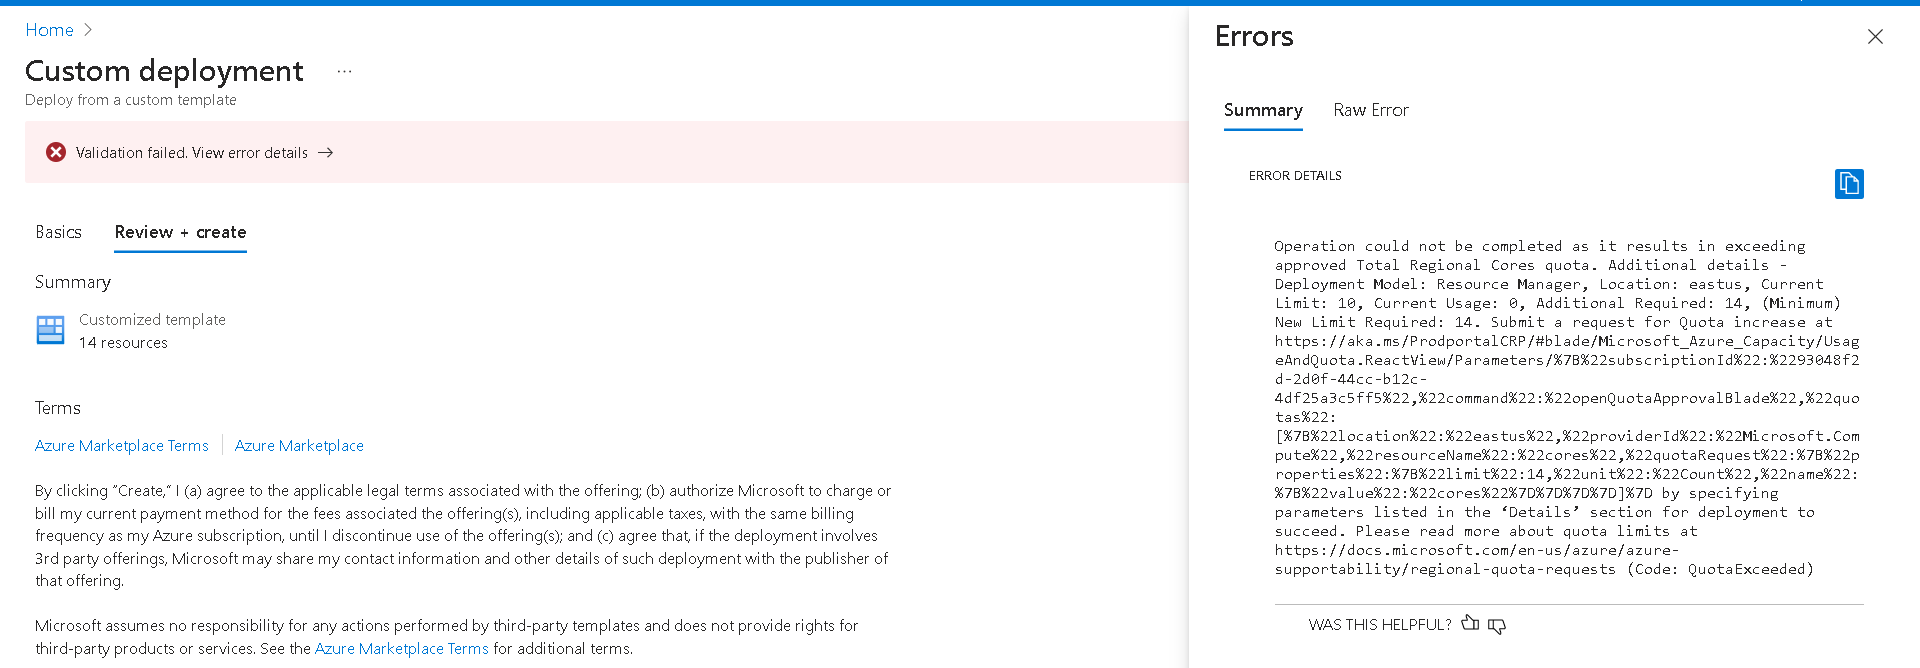1920x668 pixels.
Task: Click the arrow next to View error details
Action: [x=326, y=153]
